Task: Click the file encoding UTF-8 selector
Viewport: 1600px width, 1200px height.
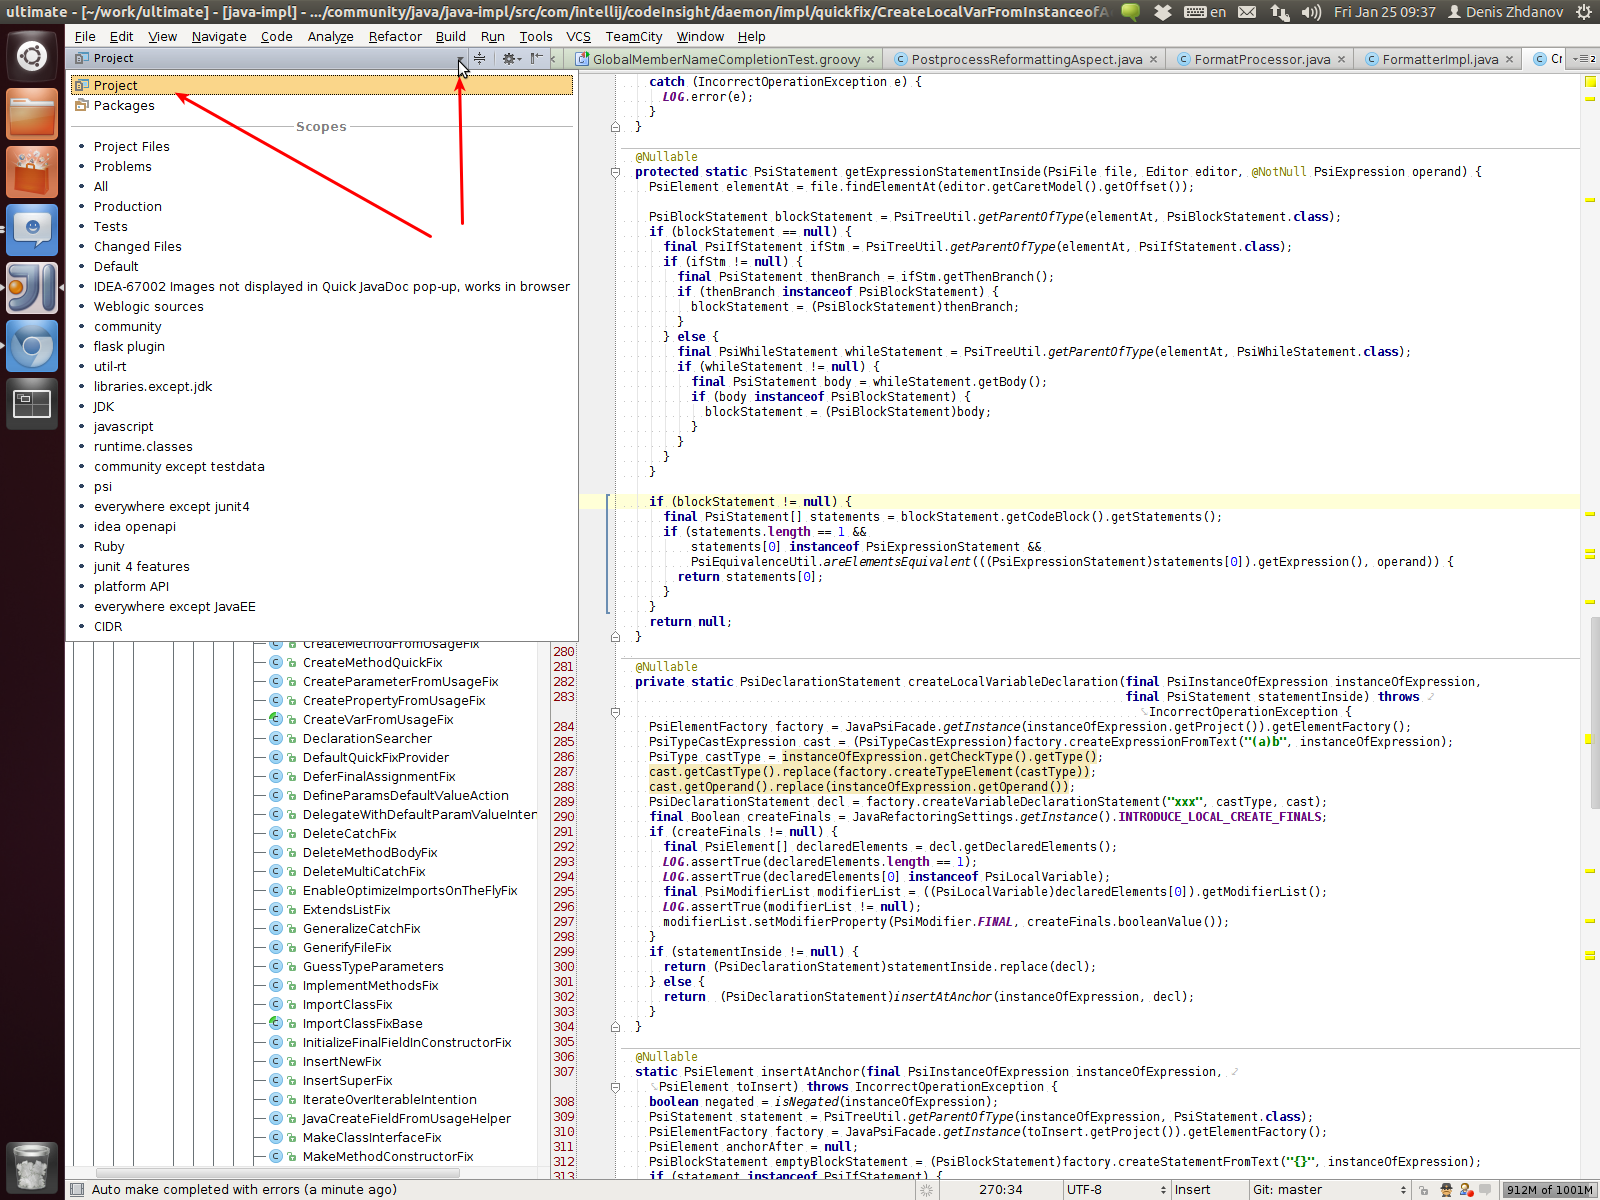Action: click(1115, 1190)
